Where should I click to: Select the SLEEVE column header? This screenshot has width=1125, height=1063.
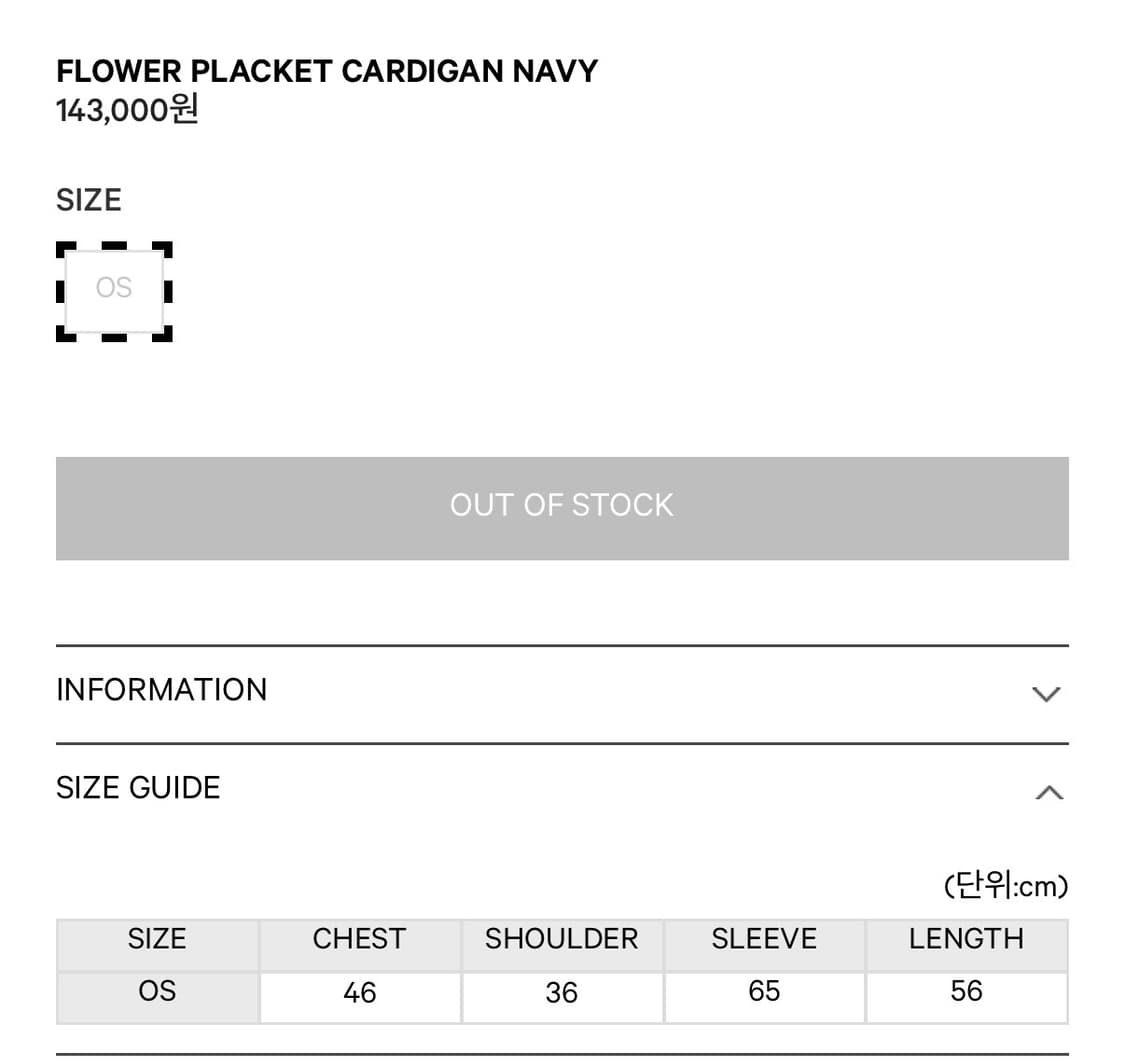(x=763, y=939)
